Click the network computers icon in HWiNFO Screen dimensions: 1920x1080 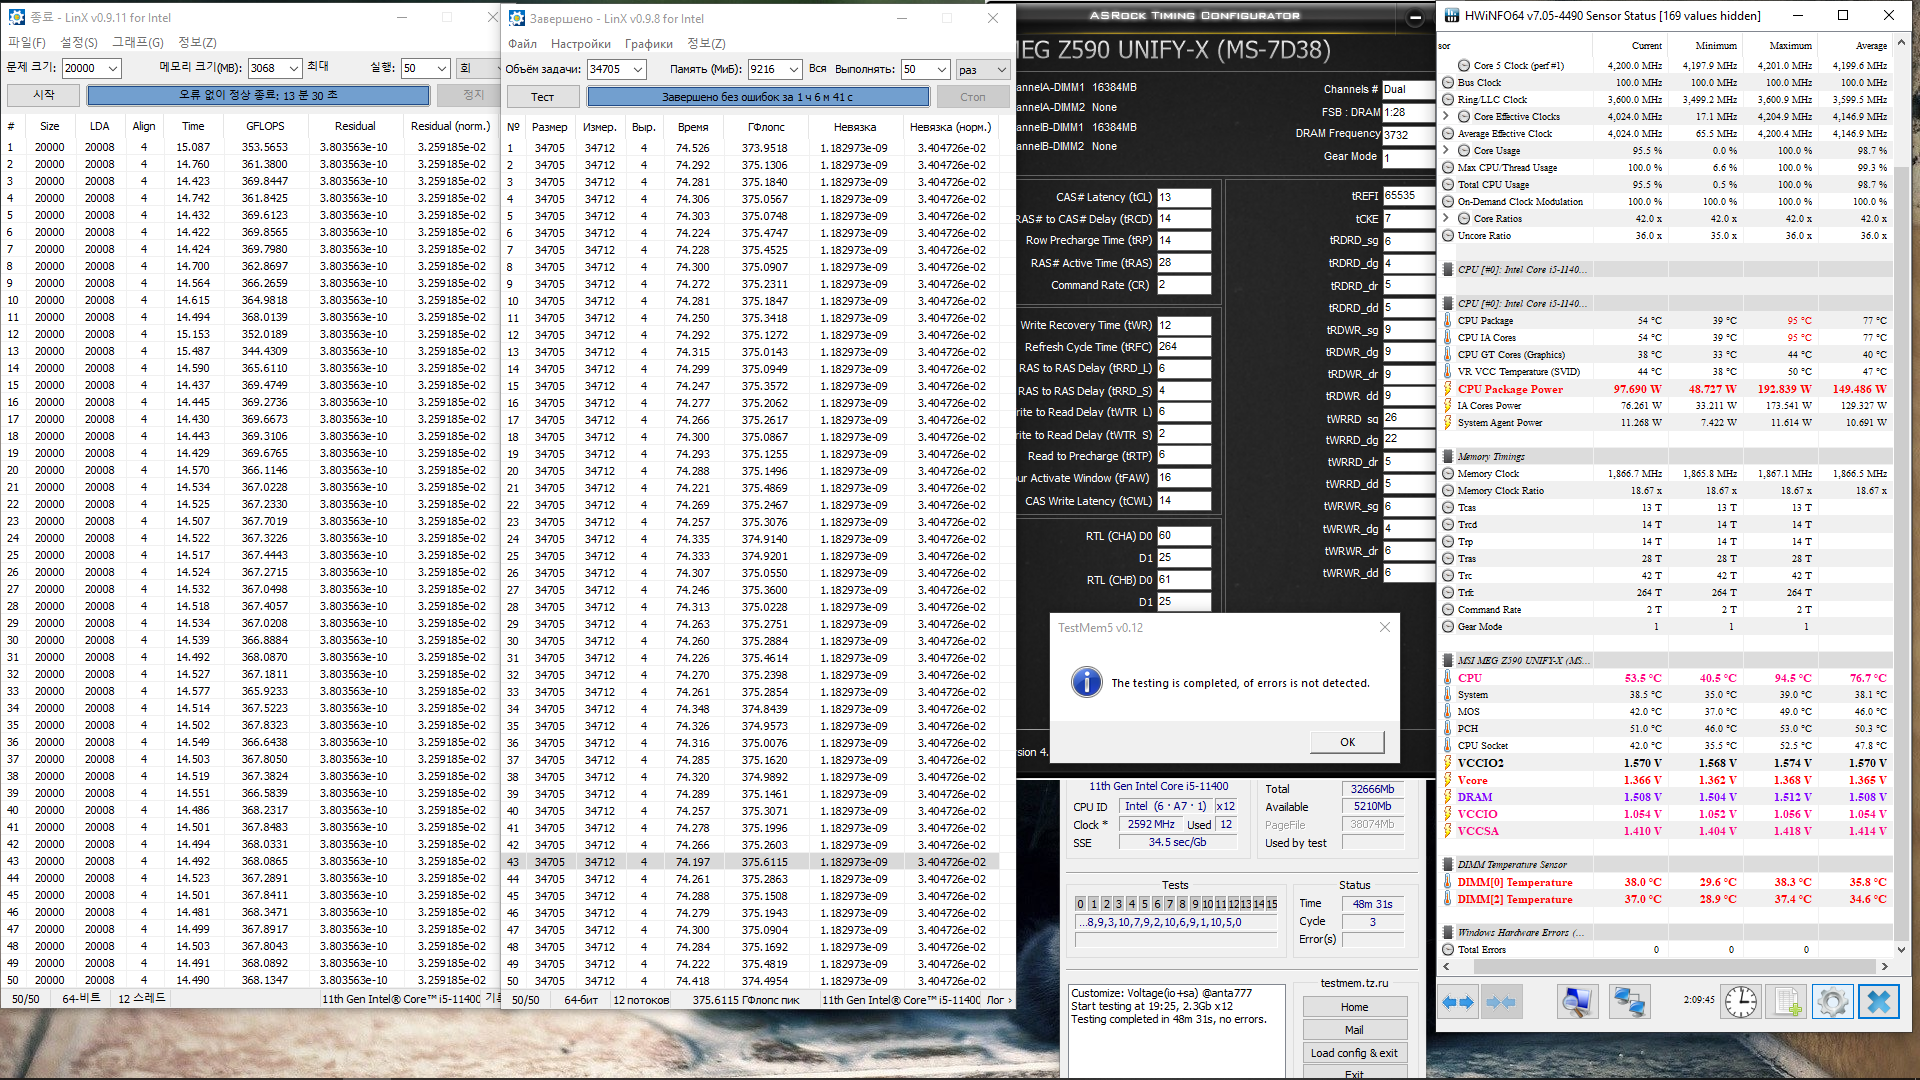[x=1629, y=1002]
